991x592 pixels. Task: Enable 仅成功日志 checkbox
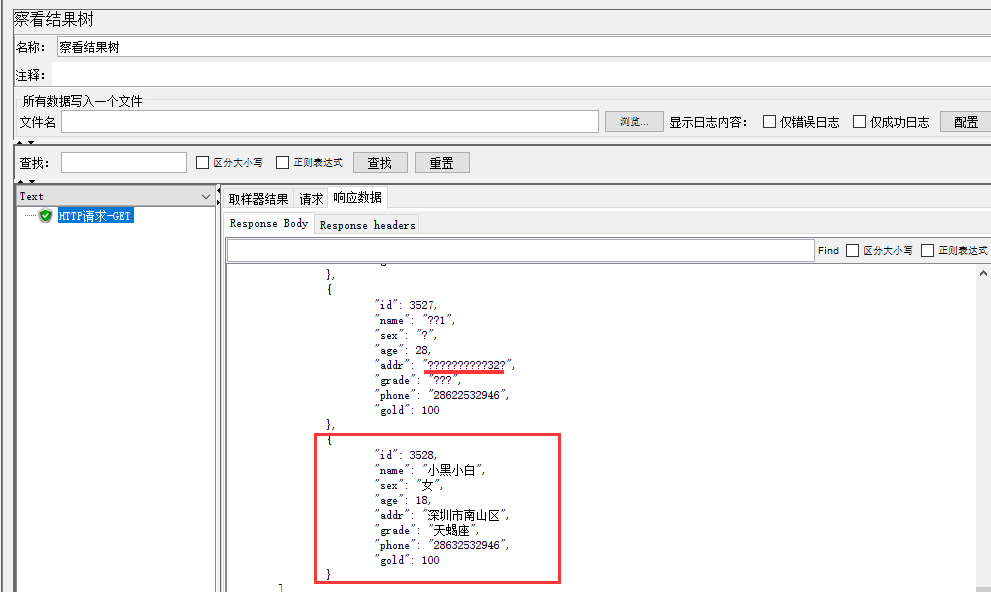click(859, 121)
